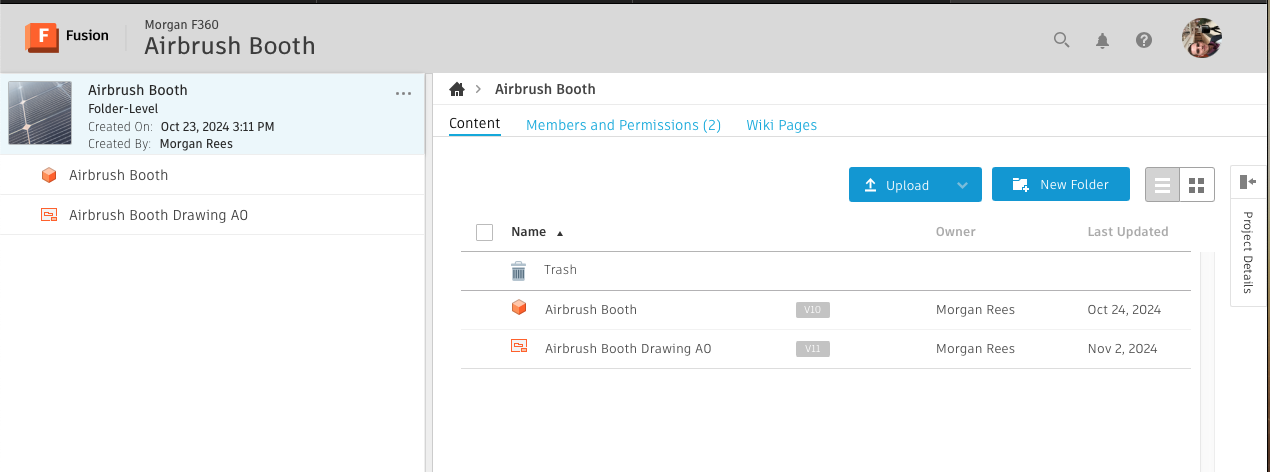Open the user profile avatar
The height and width of the screenshot is (472, 1270).
click(1202, 39)
